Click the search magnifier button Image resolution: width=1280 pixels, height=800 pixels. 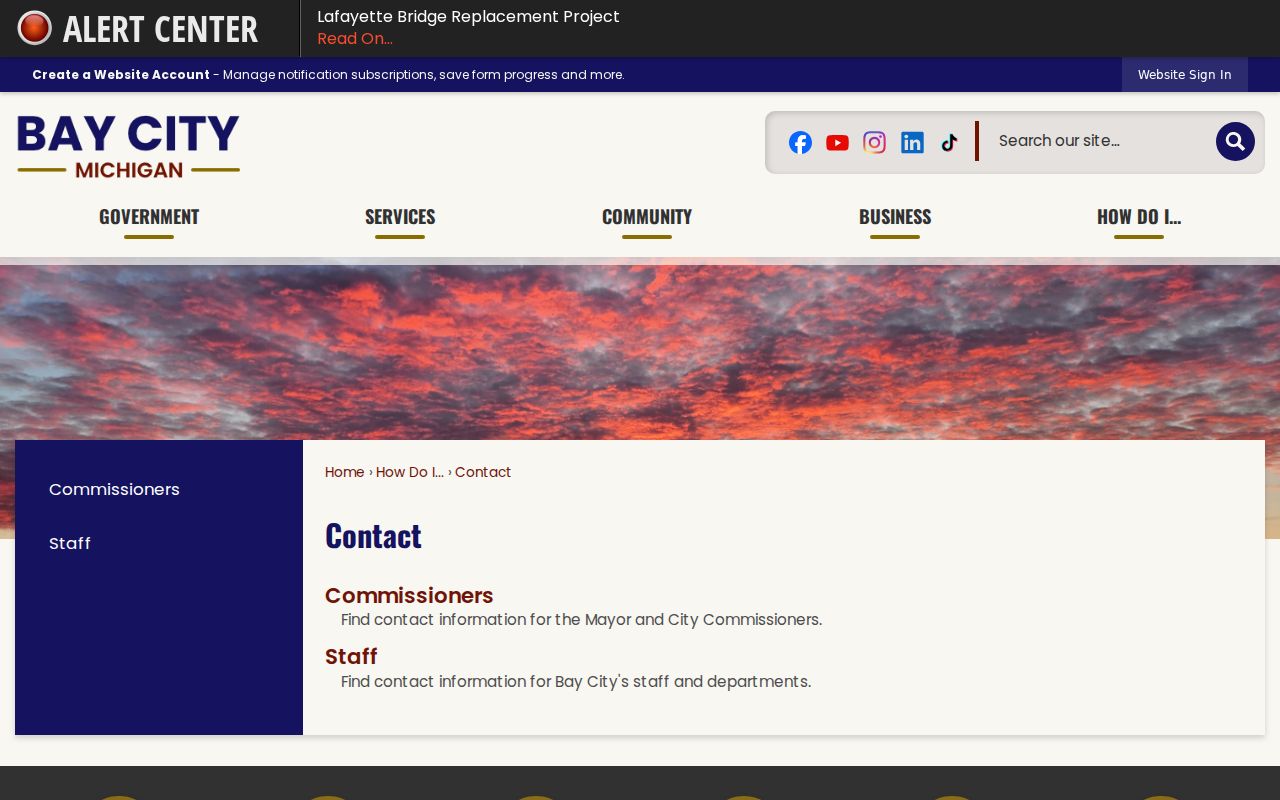click(x=1235, y=141)
